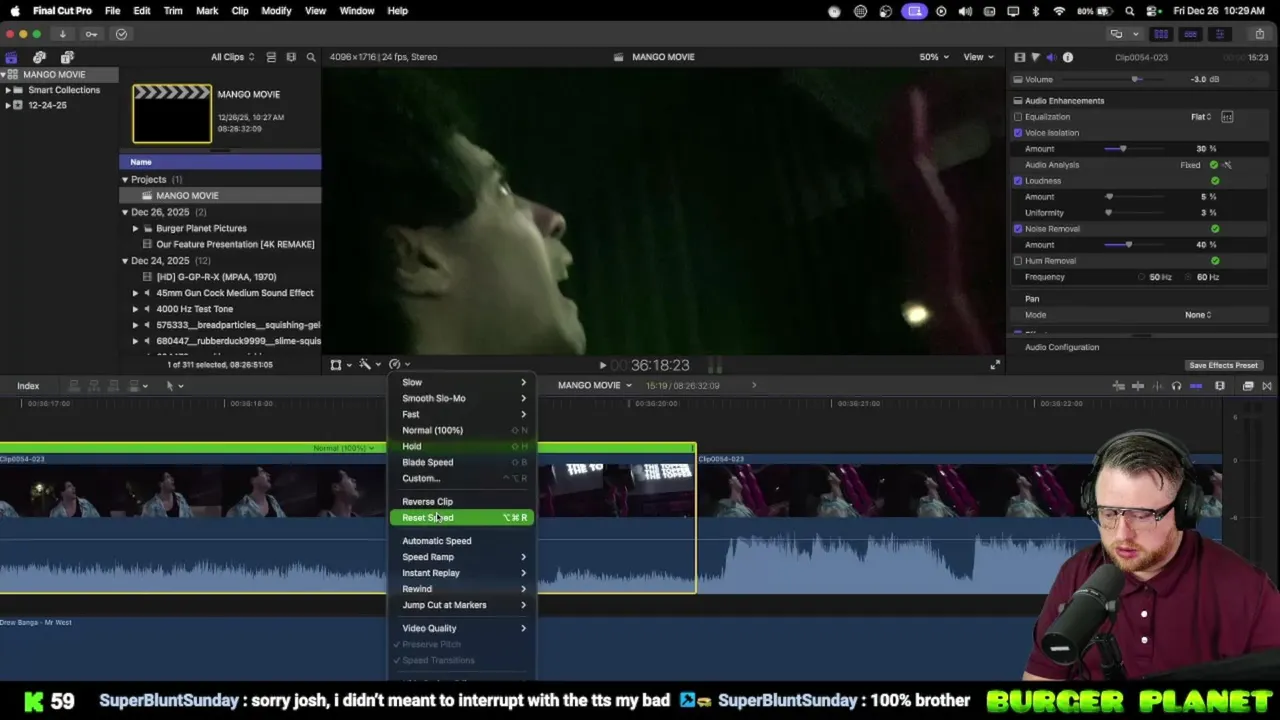The image size is (1280, 720).
Task: Open the equalizer graph button for Equalization
Action: 1227,117
